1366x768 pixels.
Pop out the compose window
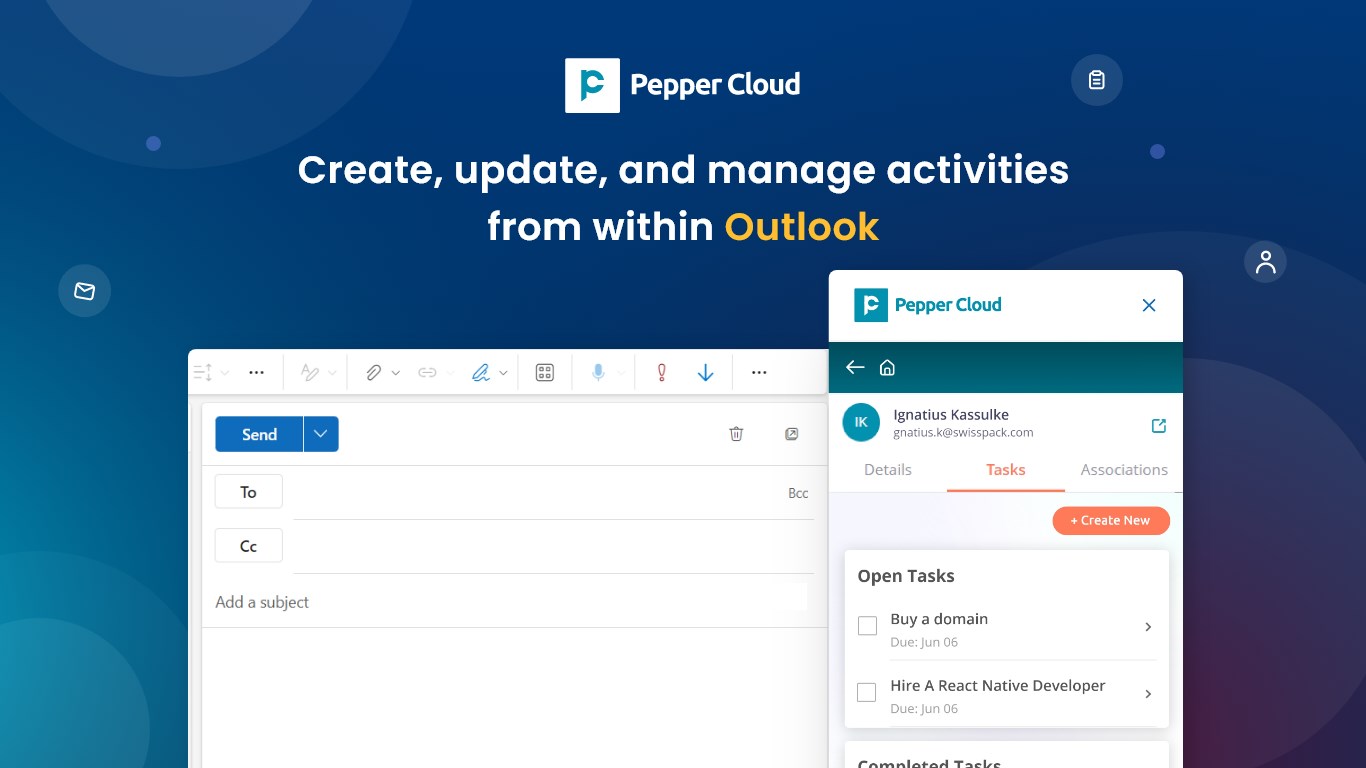tap(791, 434)
